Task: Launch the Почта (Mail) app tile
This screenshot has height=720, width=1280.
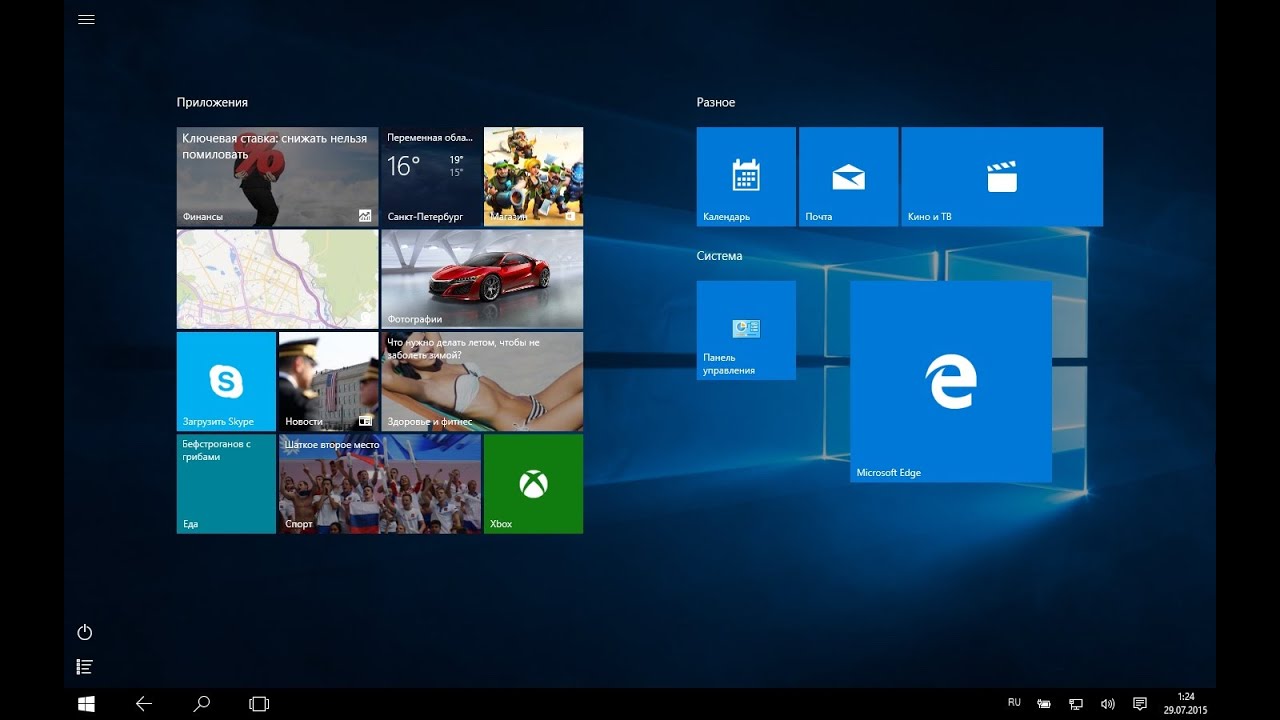Action: tap(848, 176)
